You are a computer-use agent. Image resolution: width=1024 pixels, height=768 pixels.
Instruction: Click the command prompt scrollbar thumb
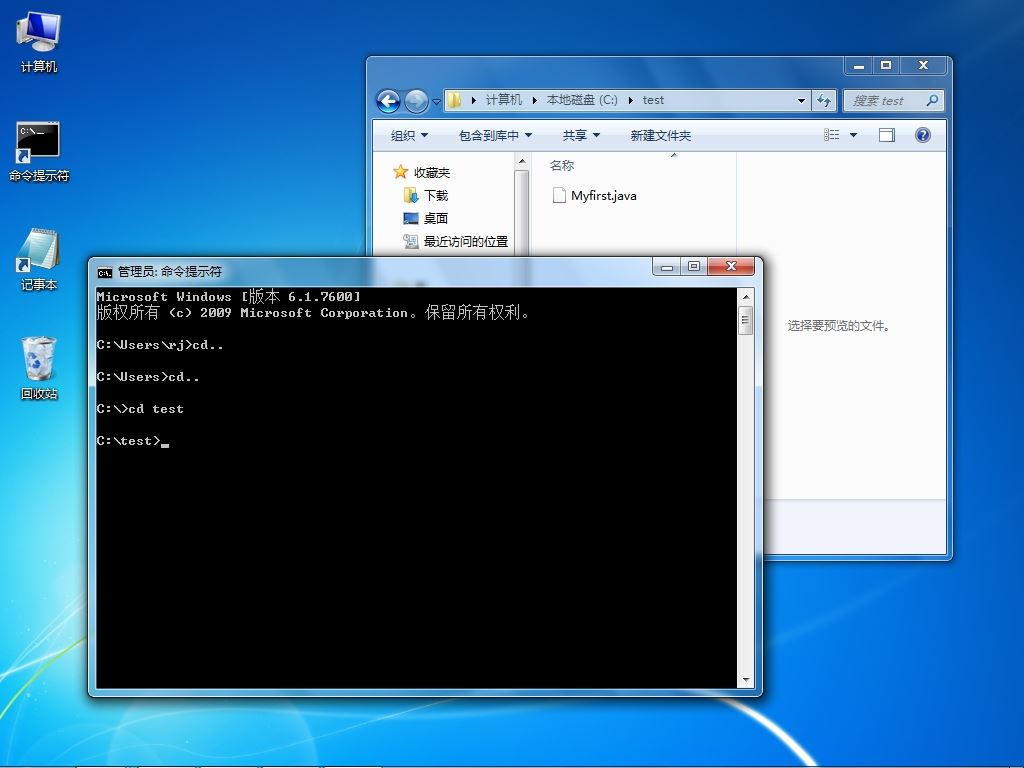[x=746, y=320]
